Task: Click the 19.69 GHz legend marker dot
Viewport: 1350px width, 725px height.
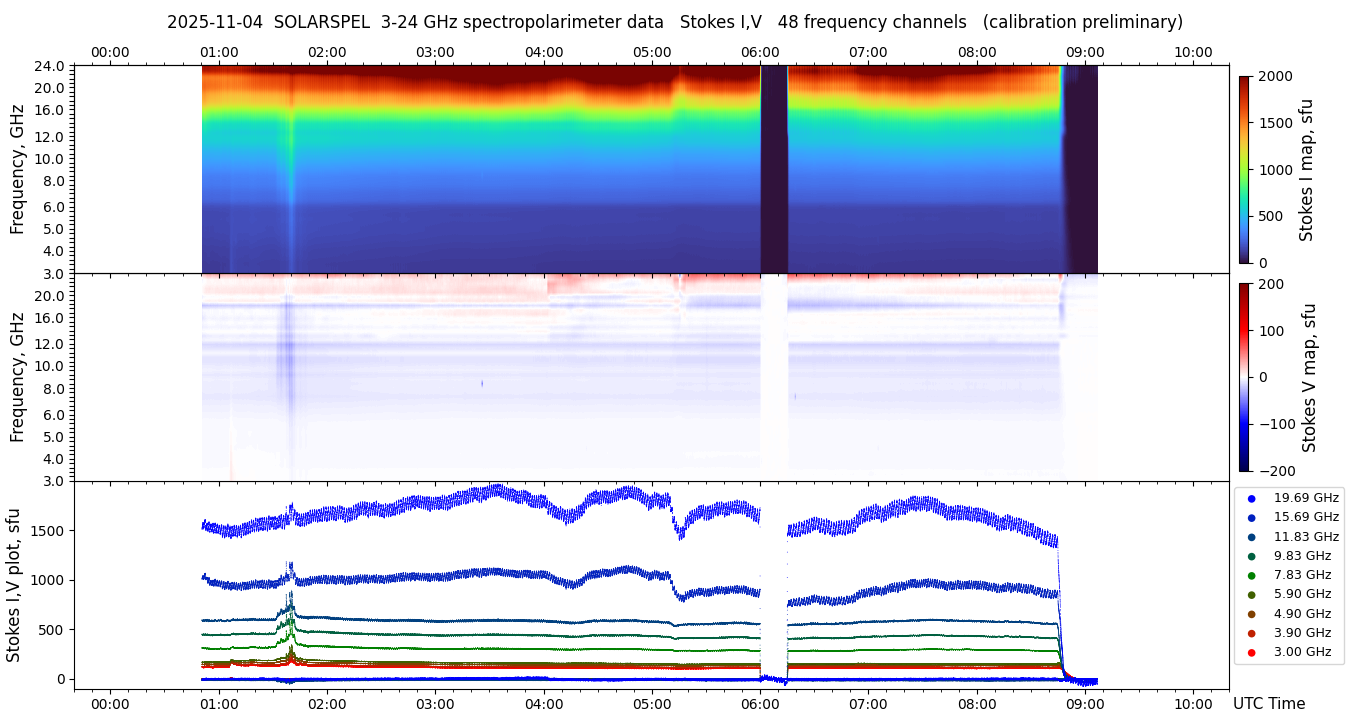Action: pos(1251,498)
